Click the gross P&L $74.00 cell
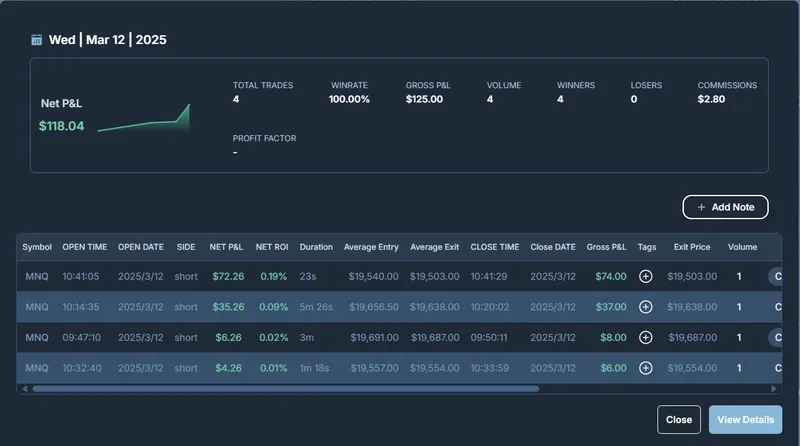 [611, 276]
